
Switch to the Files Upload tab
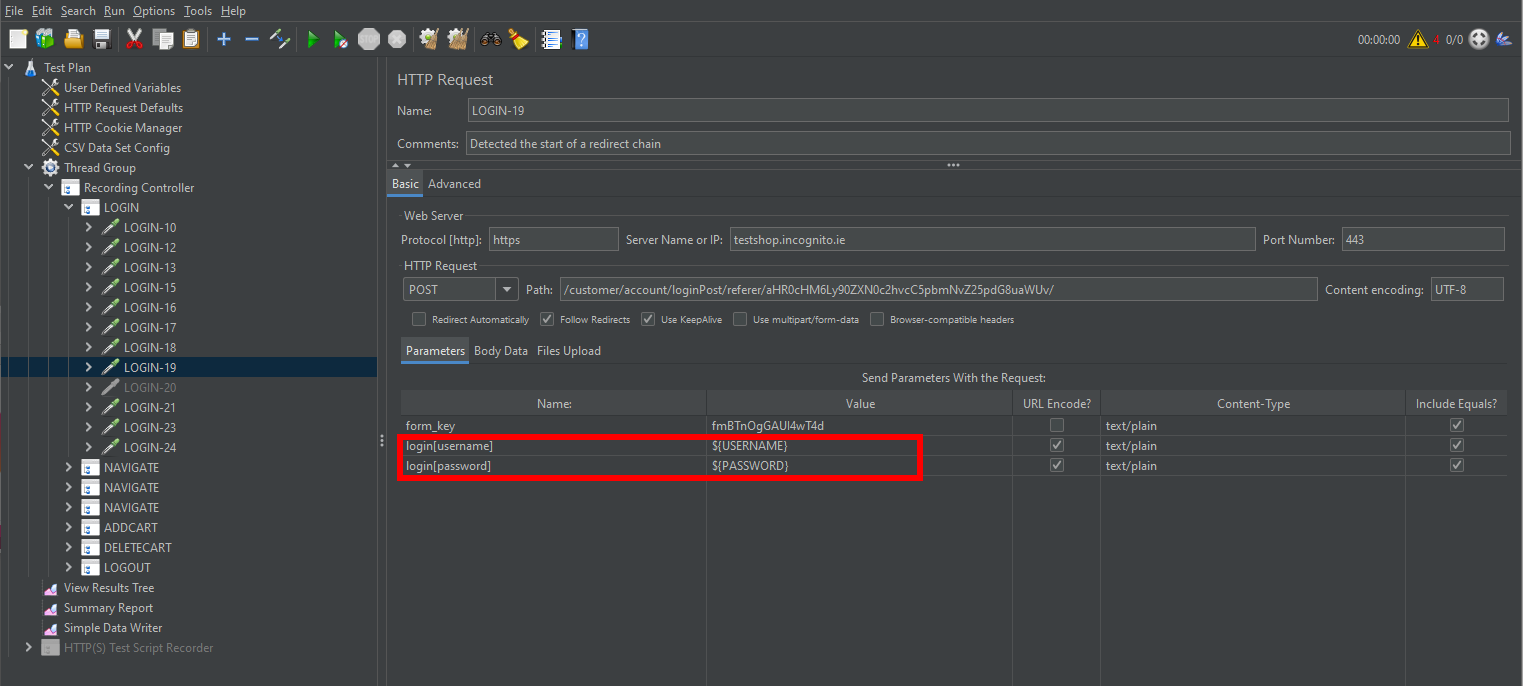[x=569, y=351]
